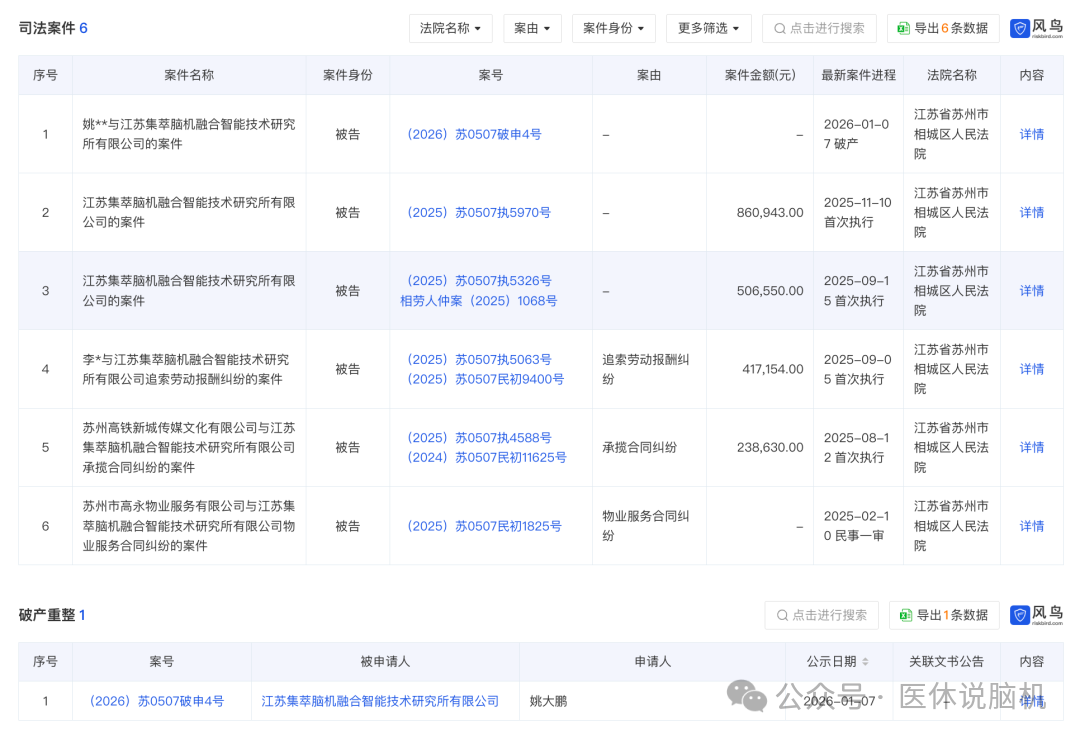Image resolution: width=1080 pixels, height=739 pixels.
Task: Expand the 案由 filter dropdown
Action: click(x=532, y=28)
